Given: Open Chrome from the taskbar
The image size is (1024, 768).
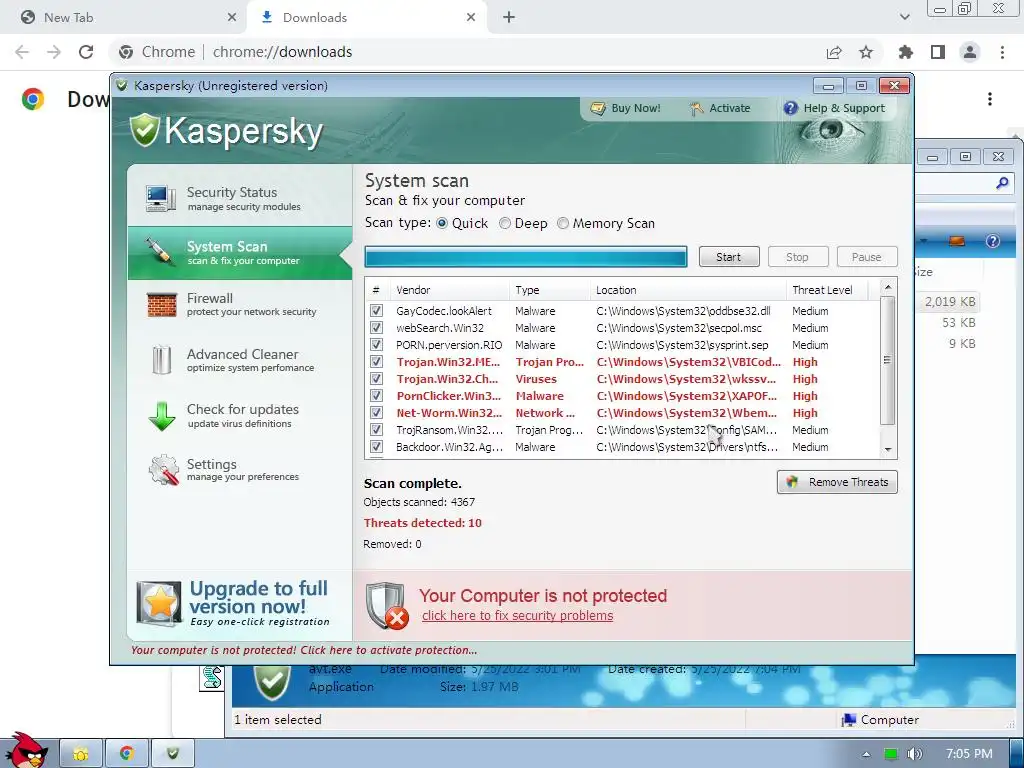Looking at the screenshot, I should click(127, 754).
